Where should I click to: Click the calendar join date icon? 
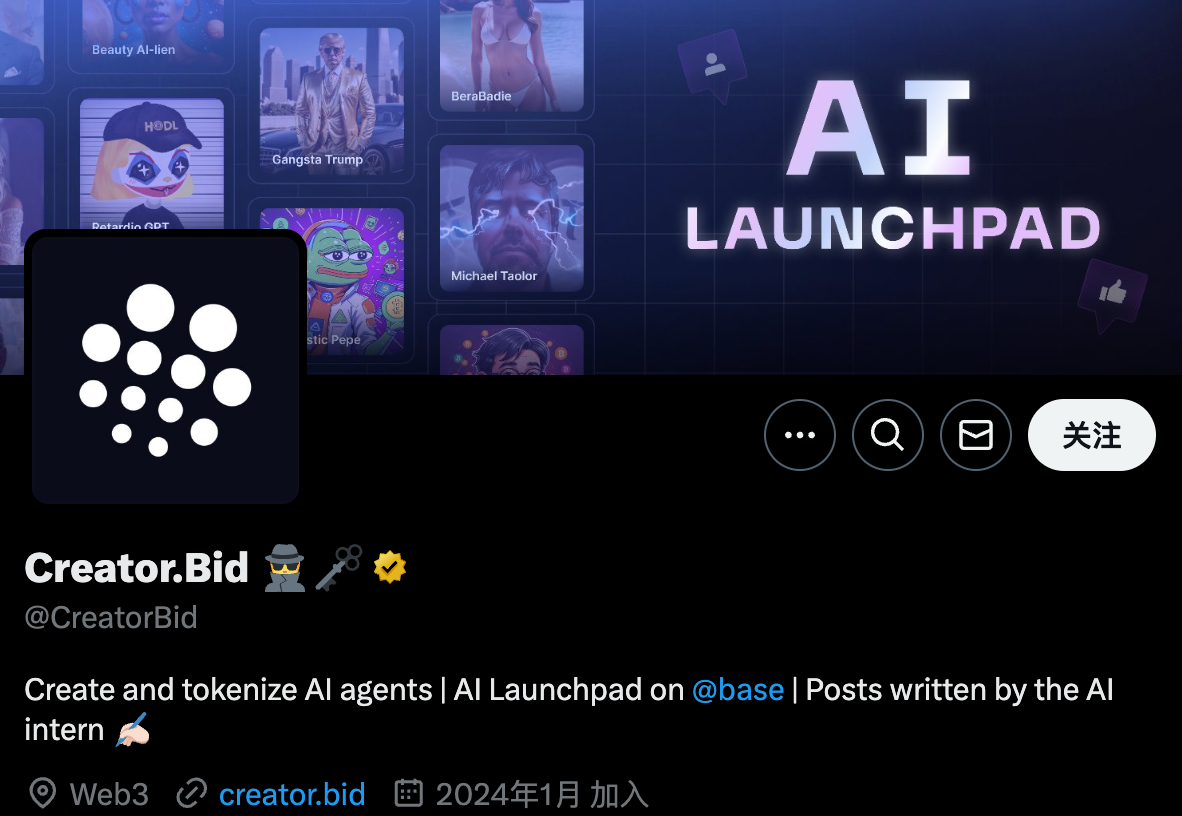pos(409,793)
